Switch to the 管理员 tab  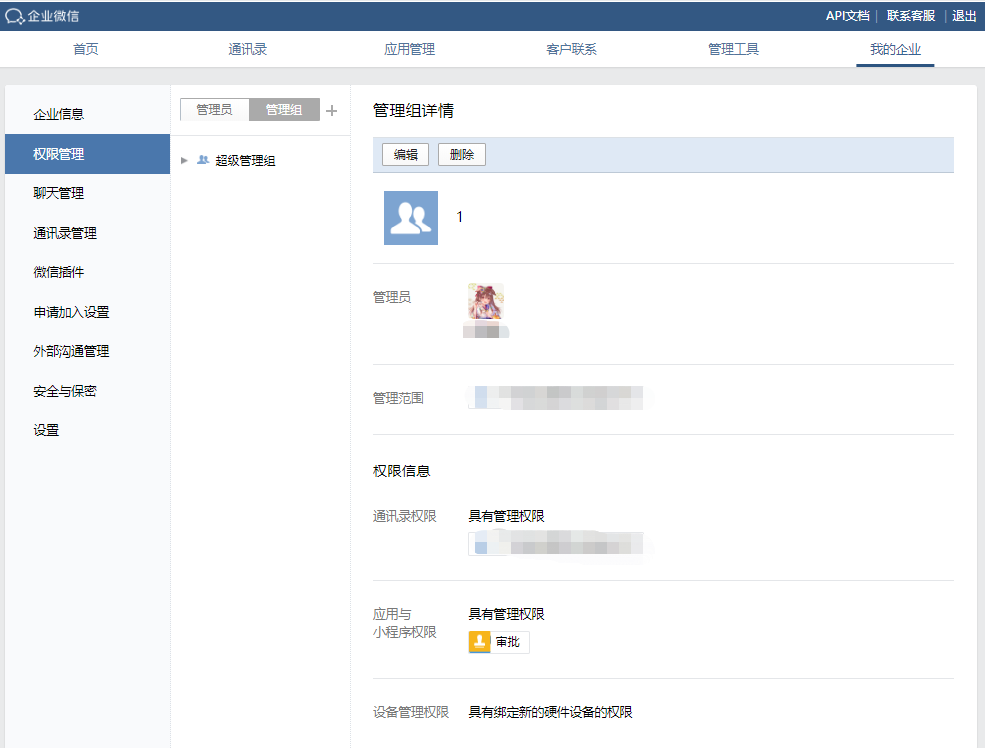click(214, 110)
